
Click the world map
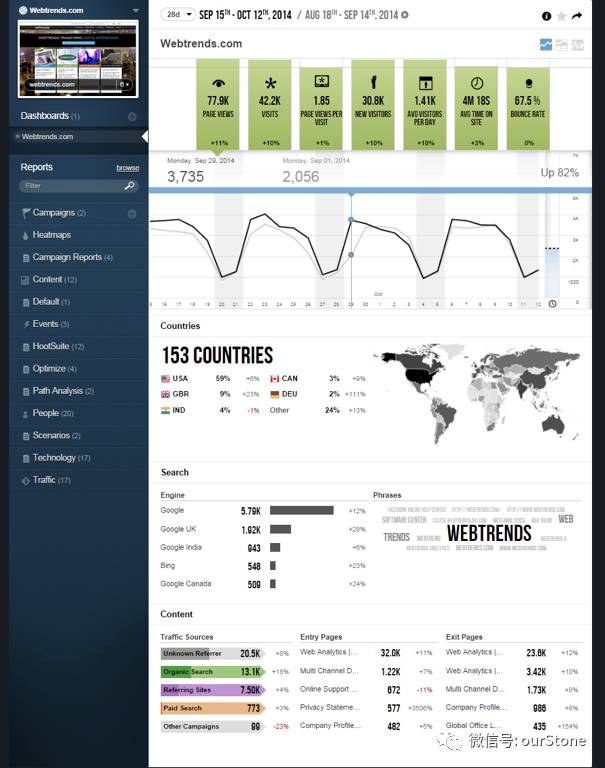[x=476, y=393]
